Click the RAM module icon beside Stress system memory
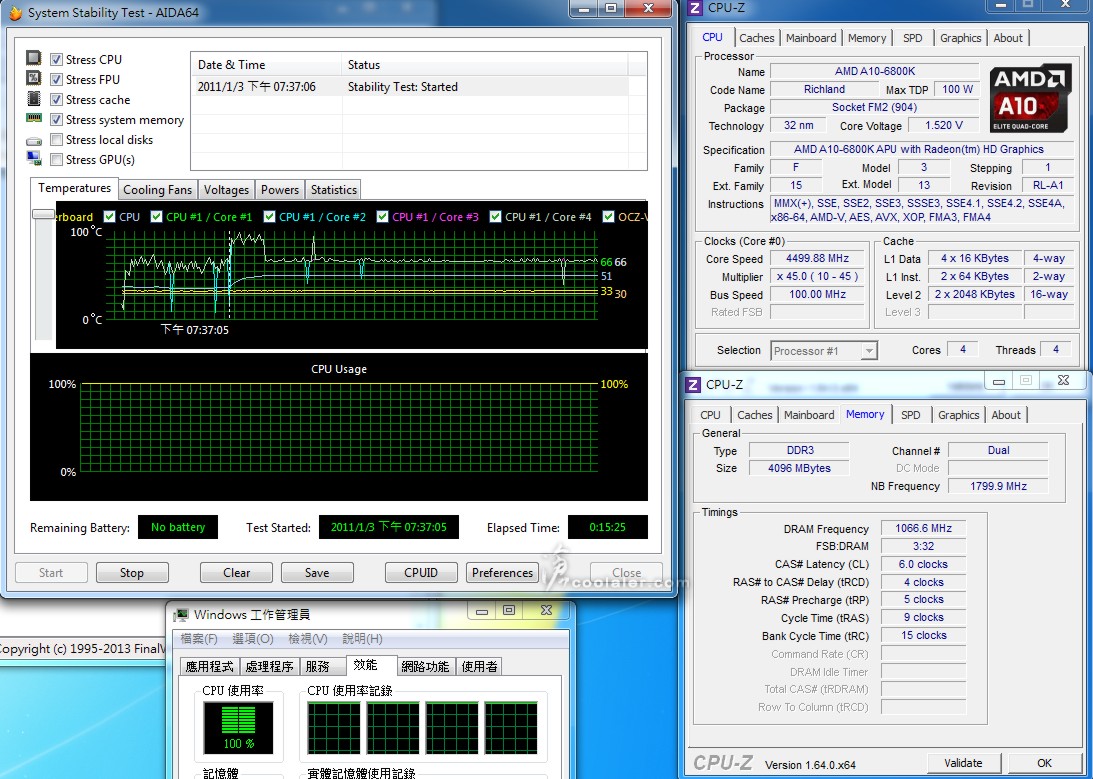Image resolution: width=1093 pixels, height=779 pixels. (33, 118)
